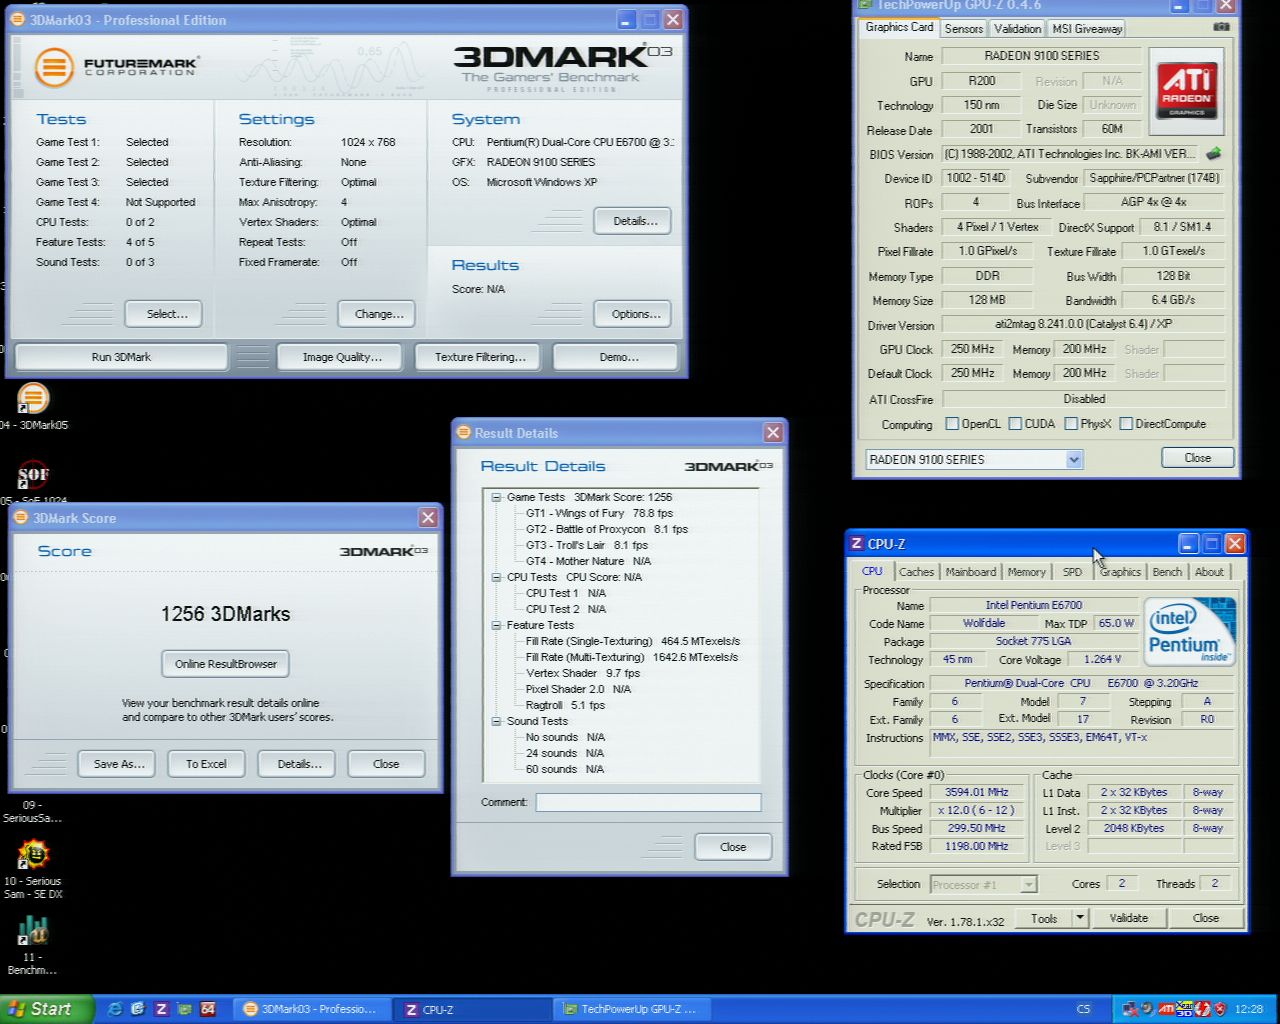The image size is (1280, 1024).
Task: Export the score with To Excel
Action: click(x=206, y=764)
